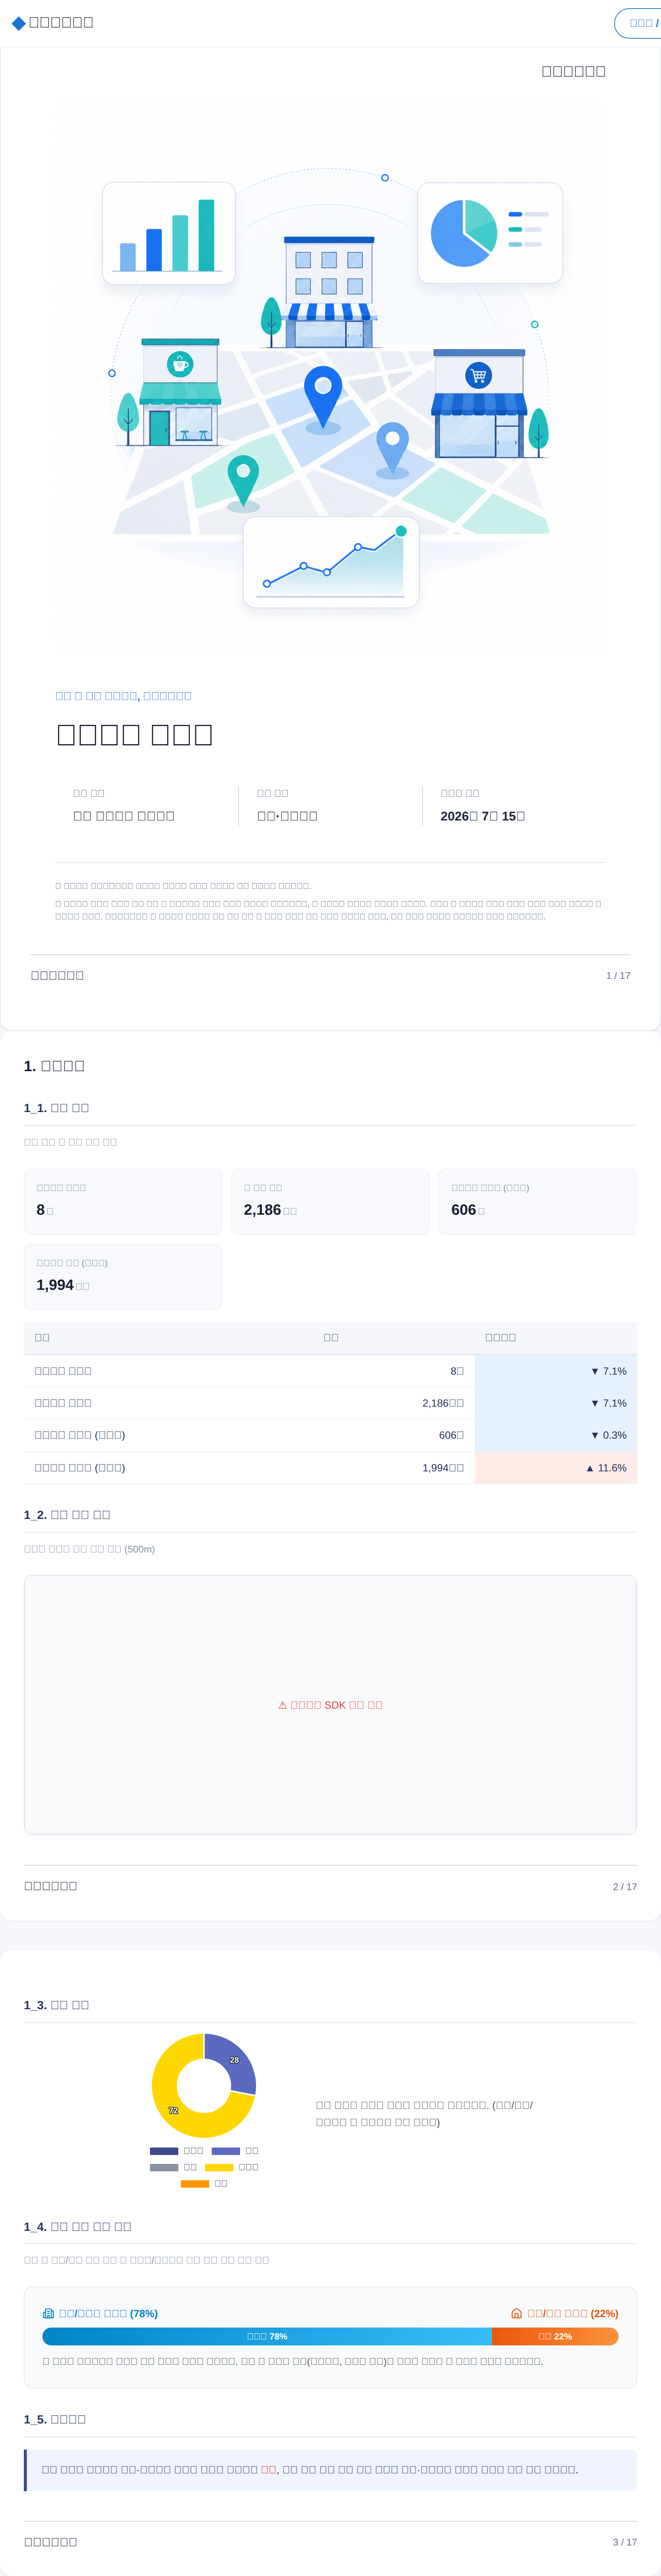Click the orange 22% bar segment
661x2576 pixels.
[x=555, y=2336]
